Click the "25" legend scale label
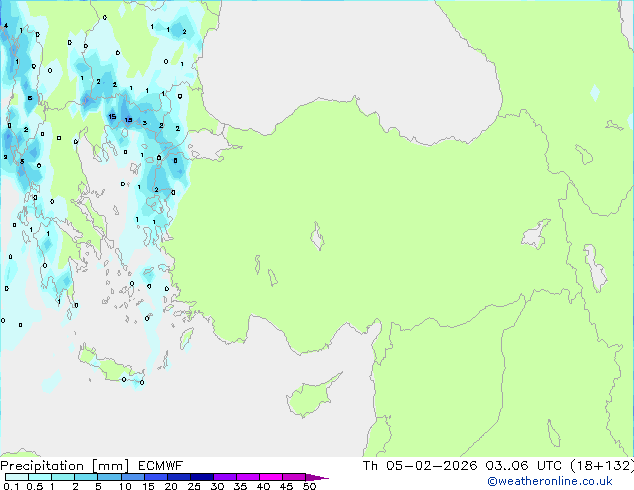Image resolution: width=634 pixels, height=490 pixels. pyautogui.click(x=194, y=486)
